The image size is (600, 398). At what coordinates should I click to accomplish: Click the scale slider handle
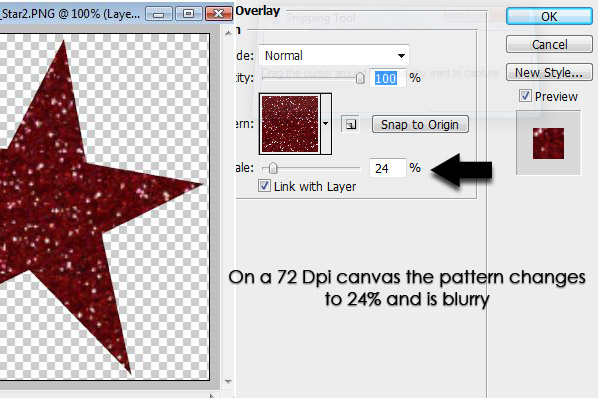272,168
